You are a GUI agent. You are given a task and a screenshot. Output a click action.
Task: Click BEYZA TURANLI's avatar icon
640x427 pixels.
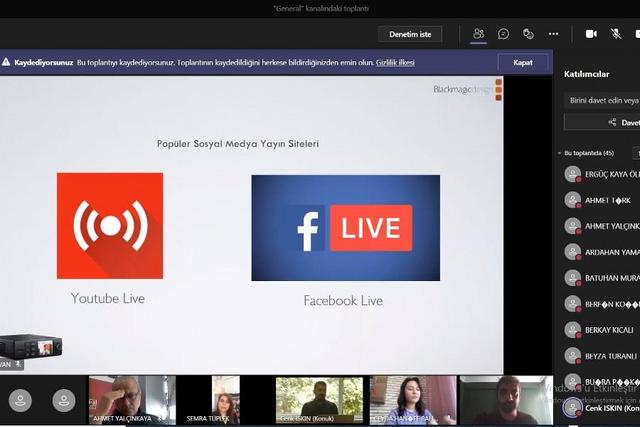tap(573, 356)
